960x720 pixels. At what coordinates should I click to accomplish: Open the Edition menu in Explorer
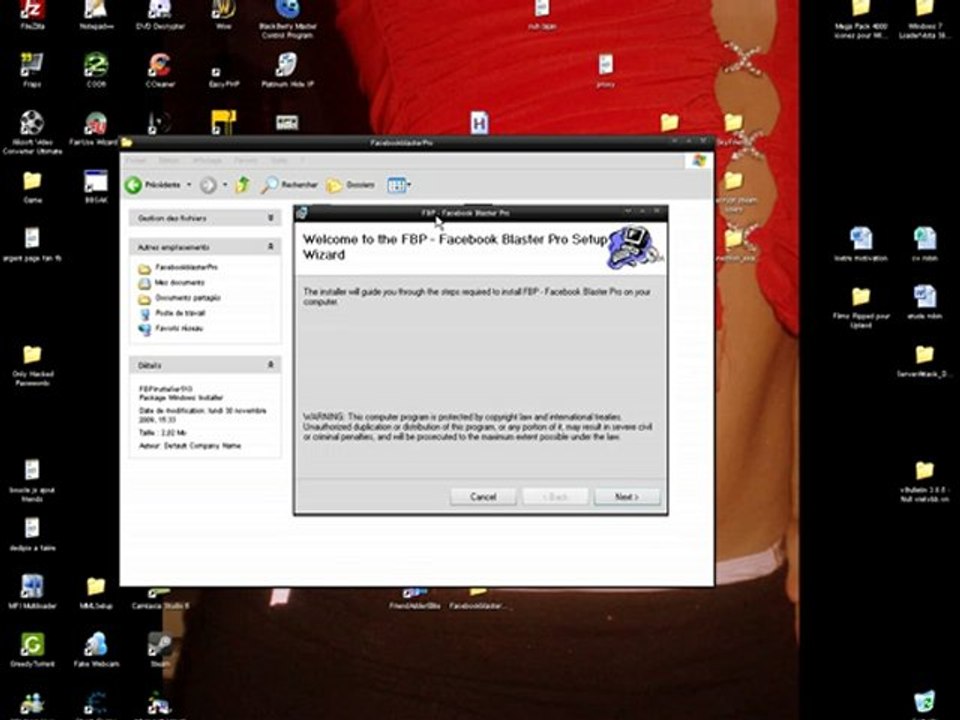pyautogui.click(x=169, y=160)
